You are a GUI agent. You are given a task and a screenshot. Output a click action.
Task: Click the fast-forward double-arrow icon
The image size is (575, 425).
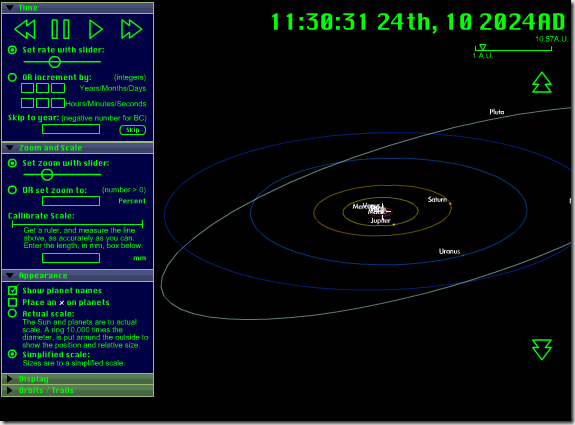(x=131, y=29)
